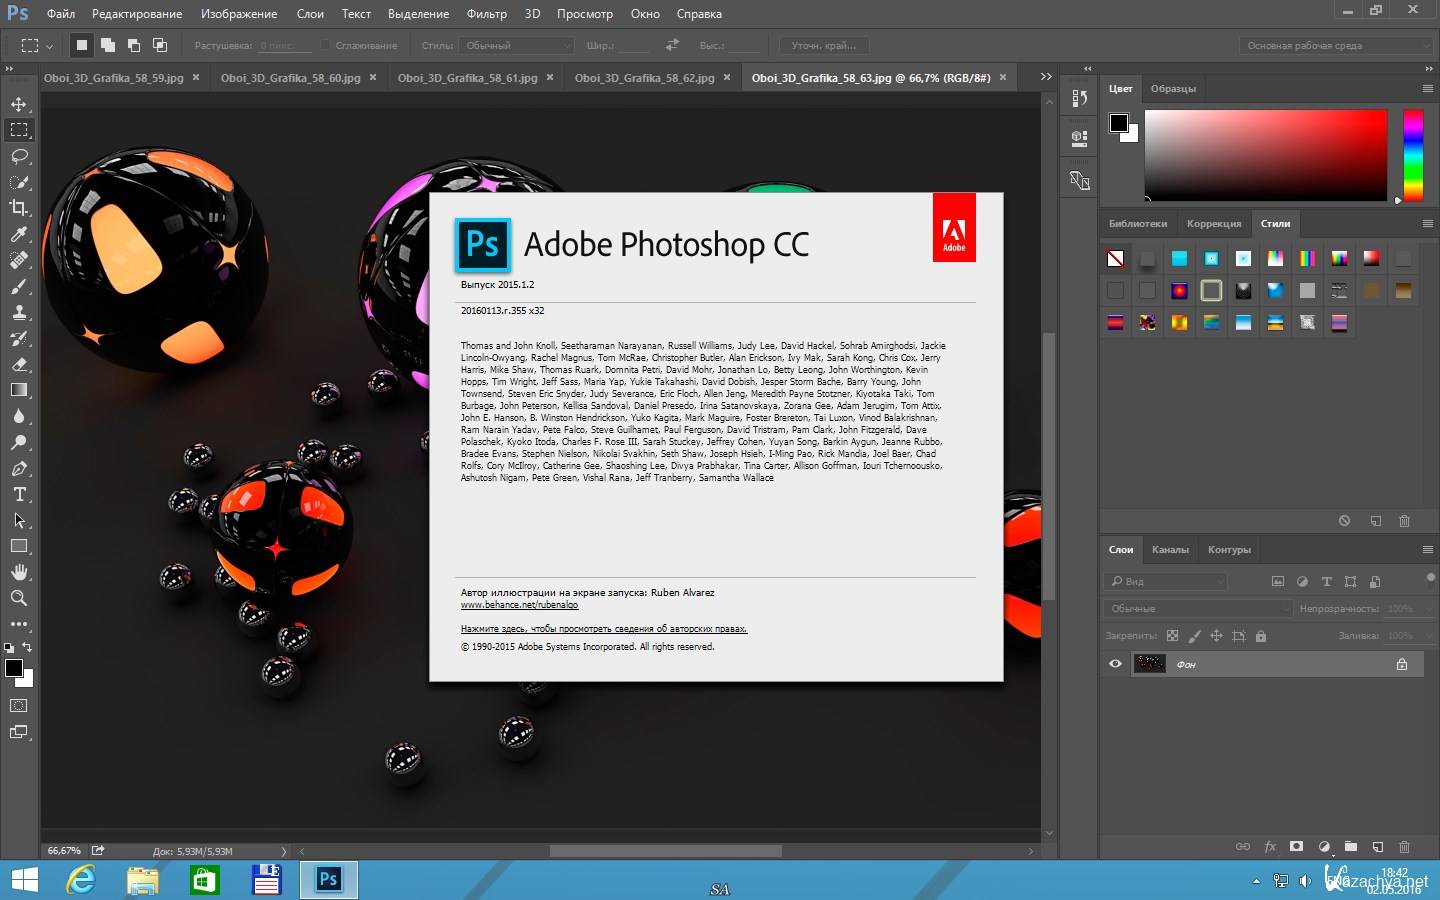Viewport: 1440px width, 900px height.
Task: Expand the layer blend mode dropdown Обычные
Action: pos(1198,608)
